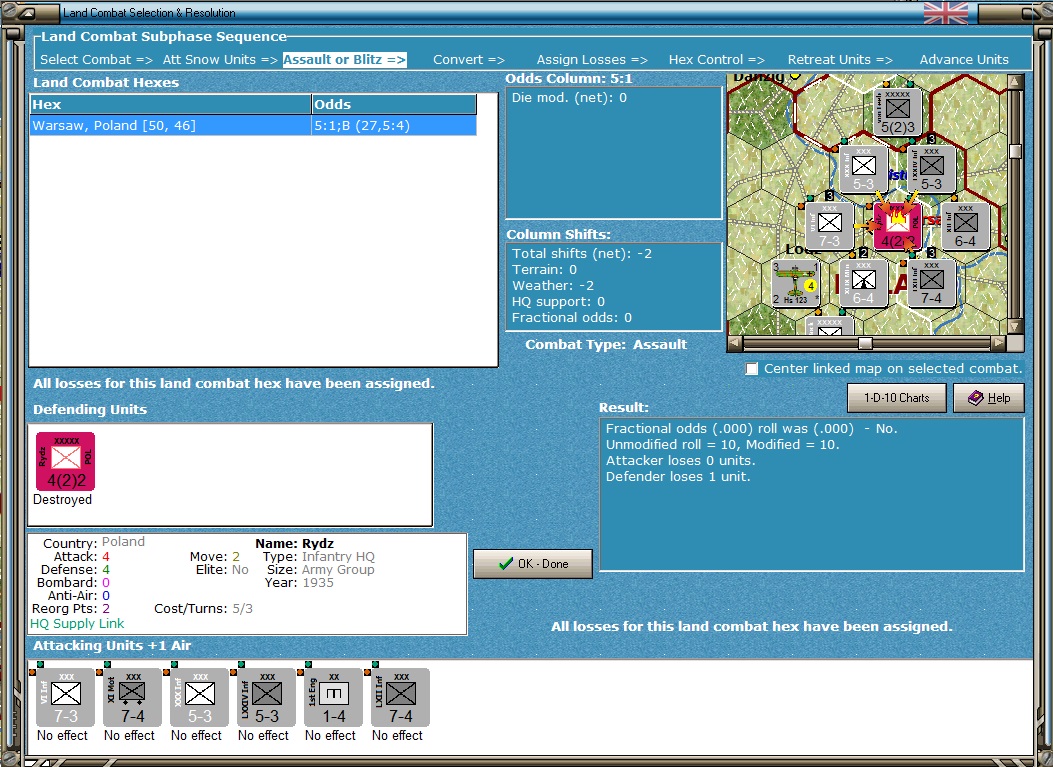The image size is (1053, 767).
Task: Open the 1-D-10 Charts
Action: click(x=897, y=398)
